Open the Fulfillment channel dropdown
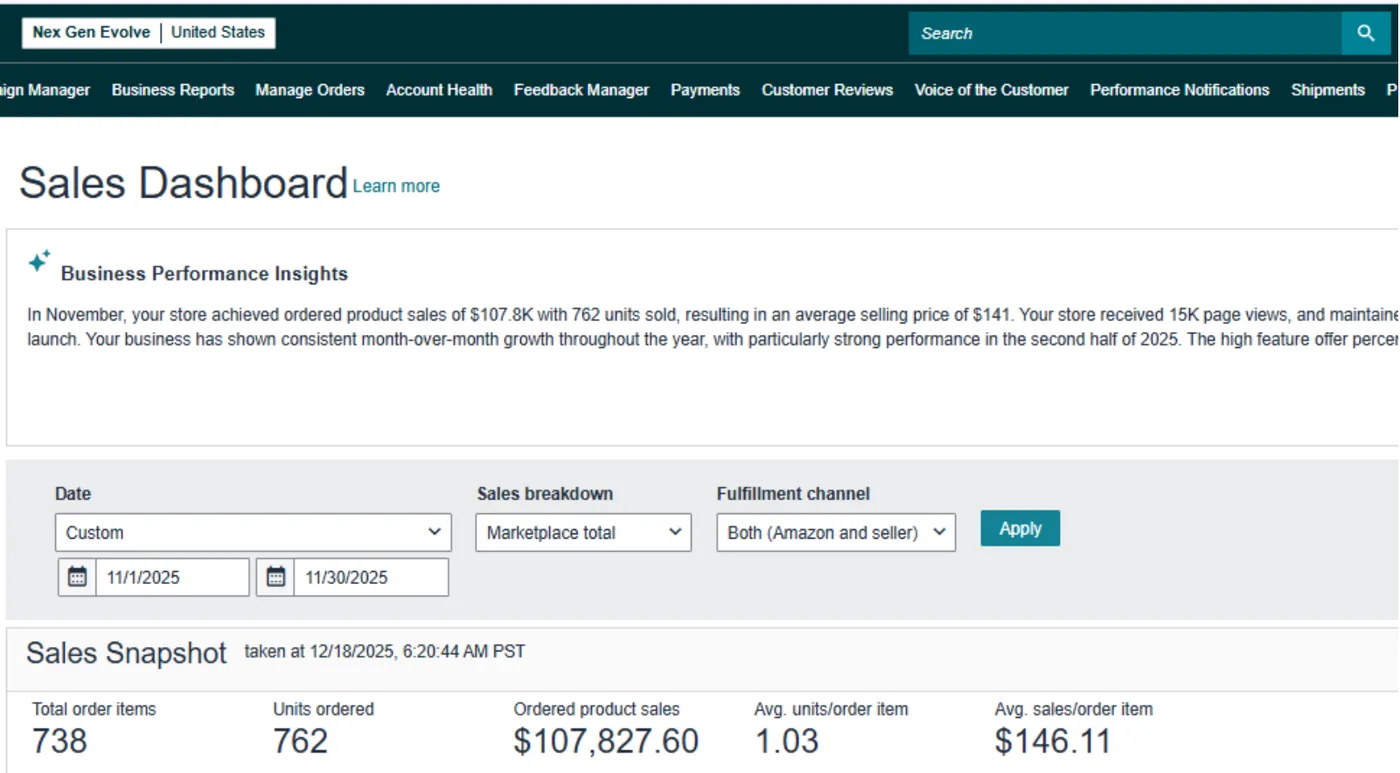This screenshot has height=773, width=1400. click(836, 532)
